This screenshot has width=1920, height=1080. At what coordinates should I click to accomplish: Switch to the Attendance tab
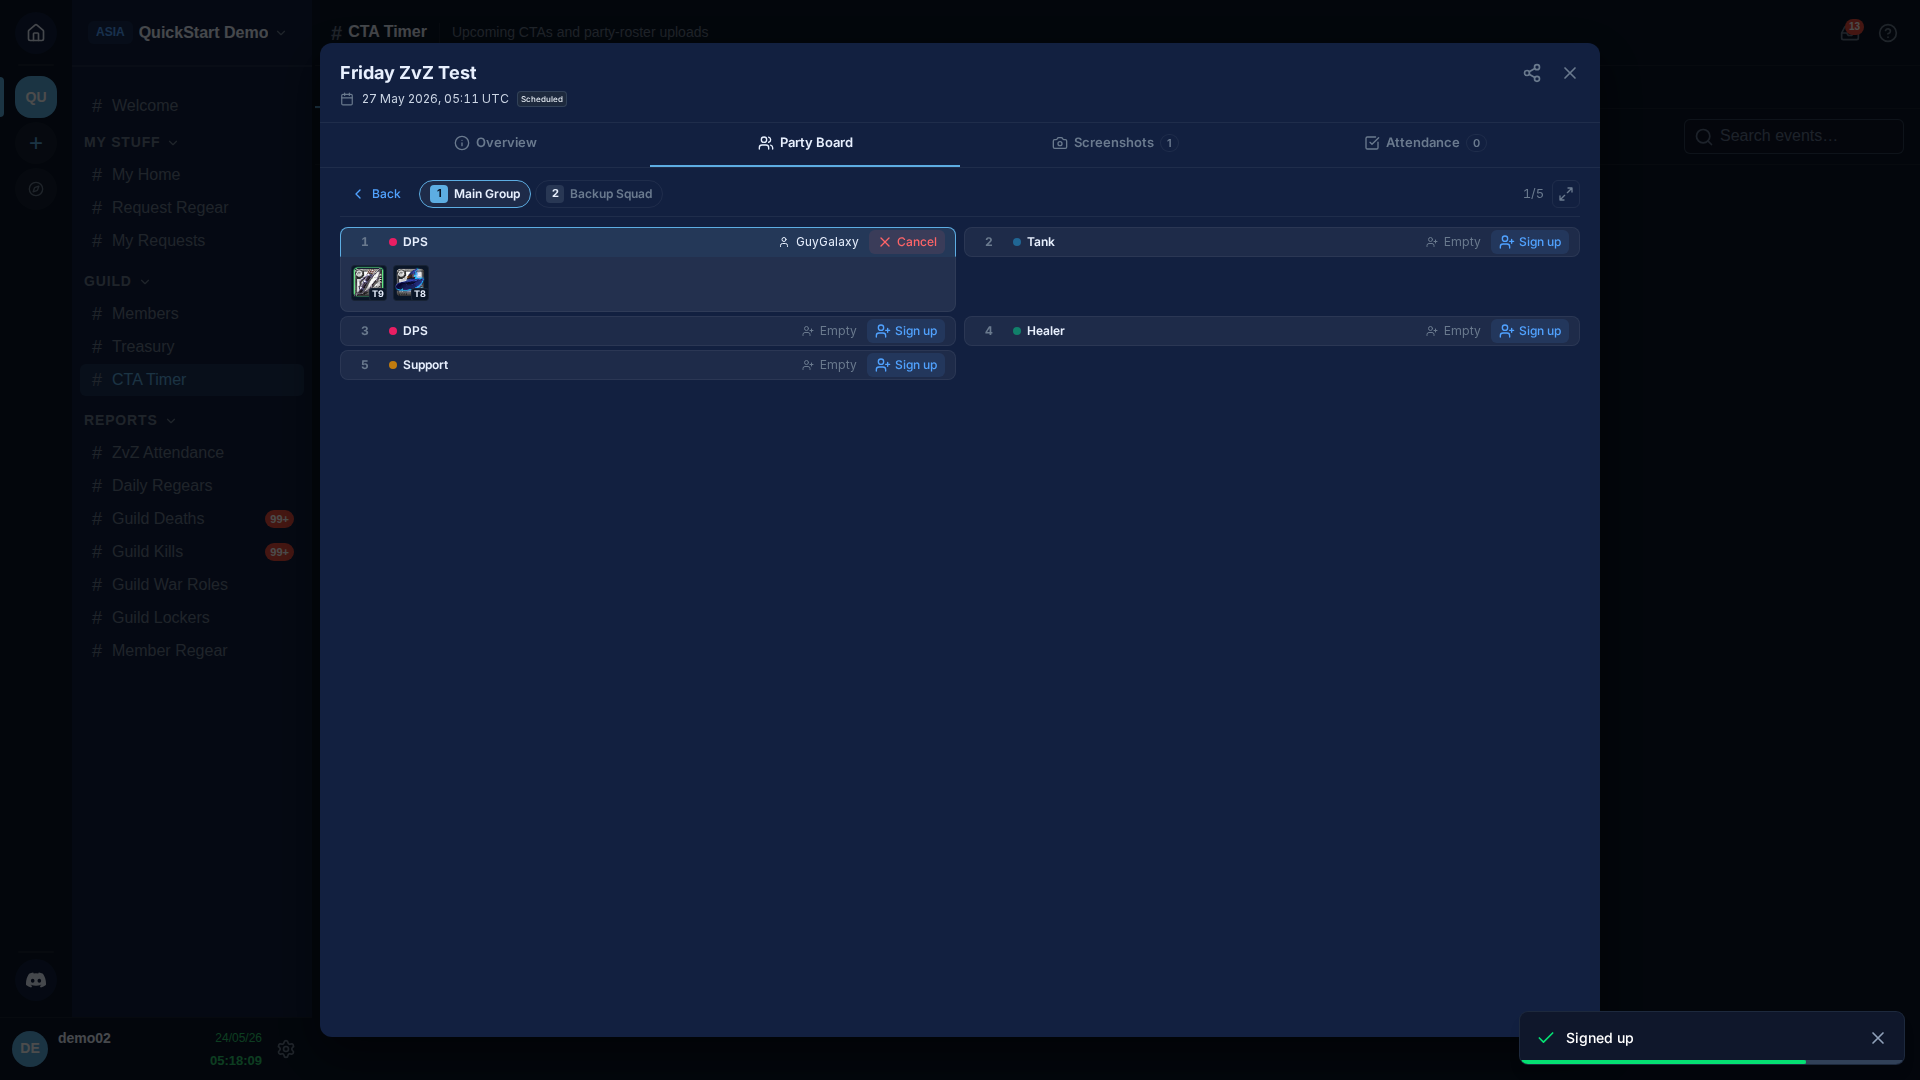1425,143
